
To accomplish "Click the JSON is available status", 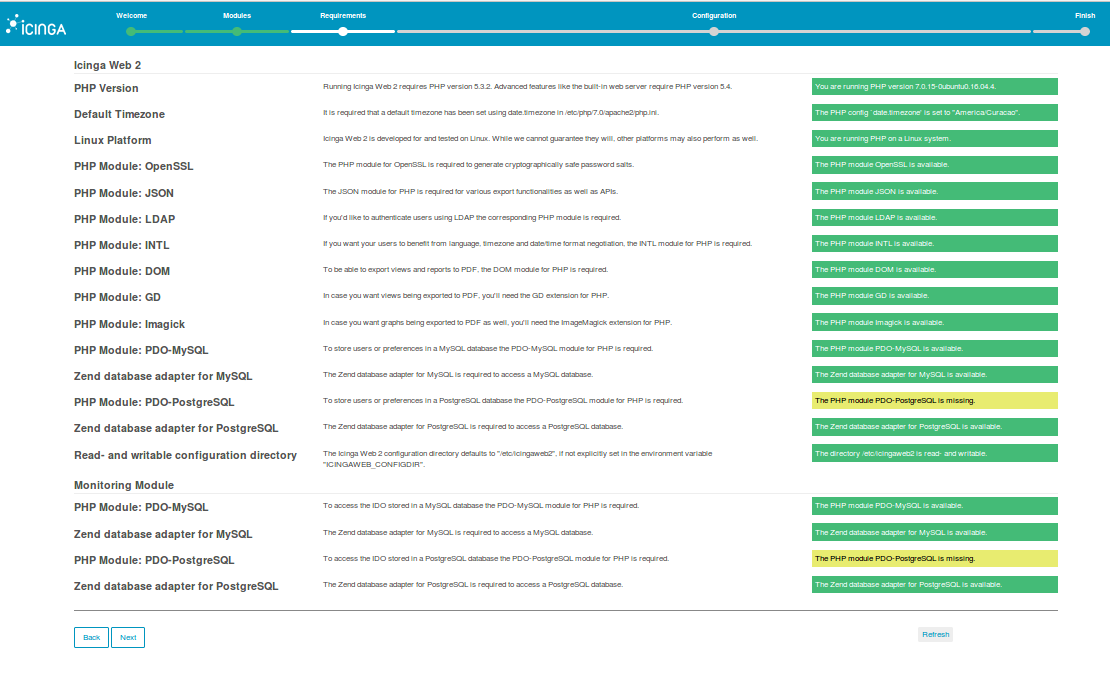I will (x=934, y=191).
